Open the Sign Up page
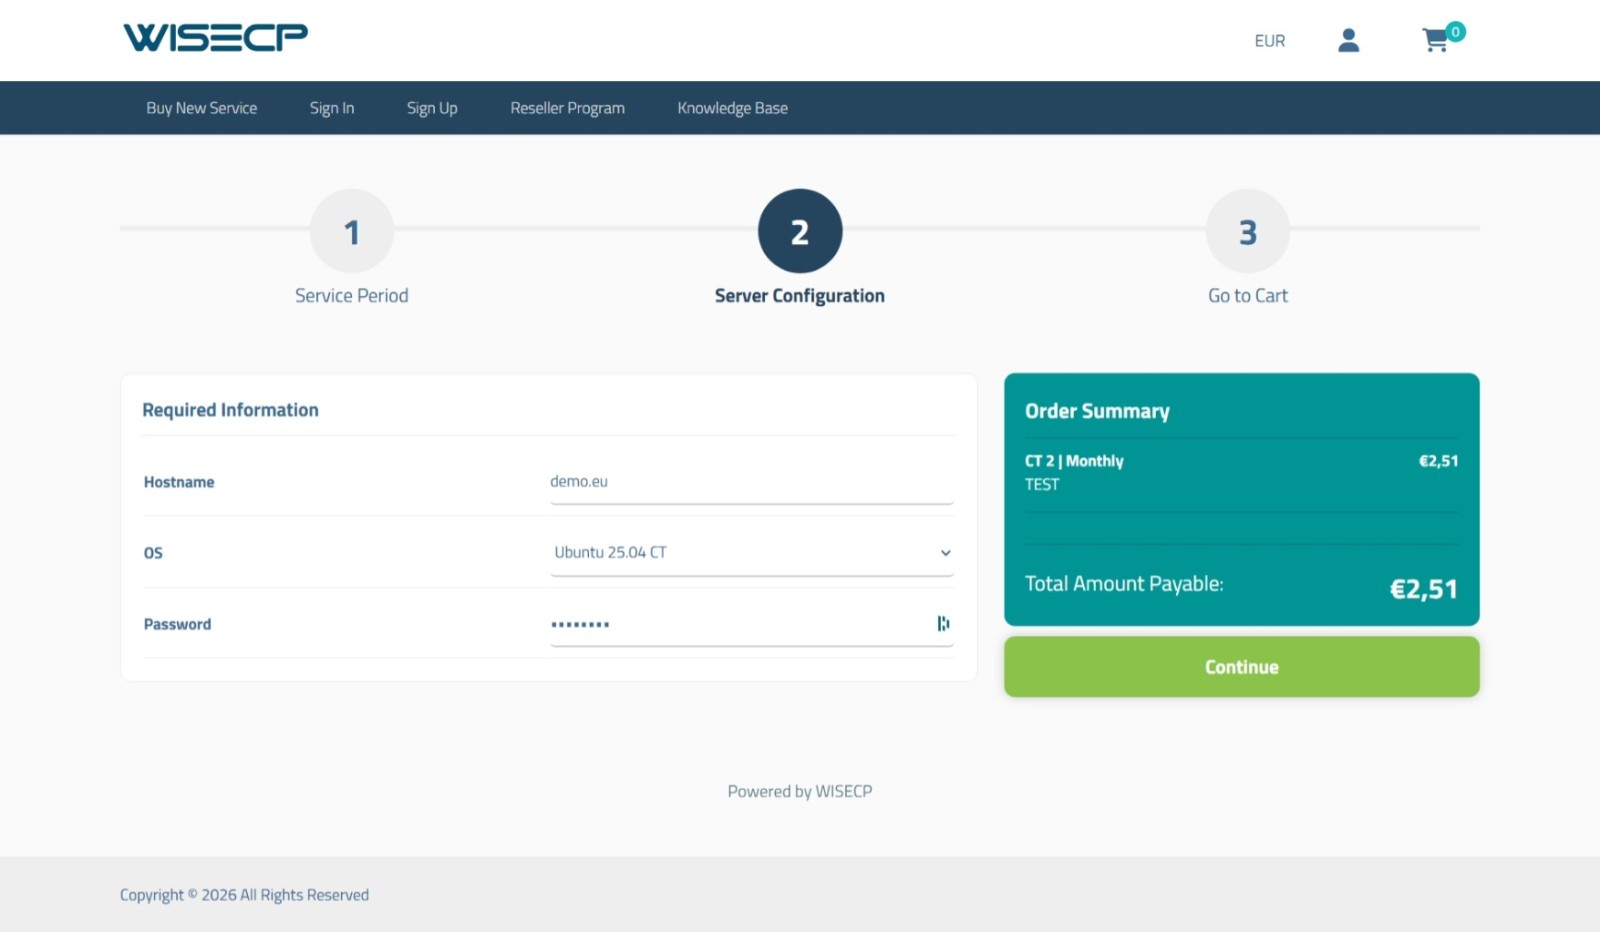Image resolution: width=1600 pixels, height=932 pixels. pyautogui.click(x=432, y=108)
